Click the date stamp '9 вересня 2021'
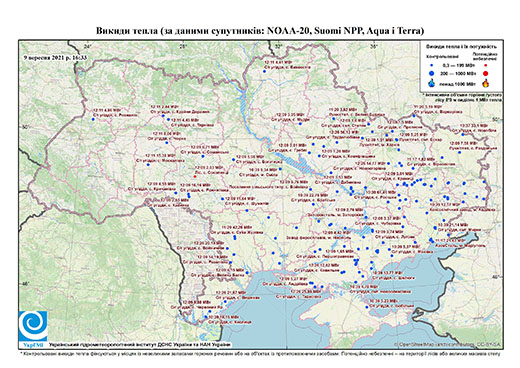This screenshot has height=368, width=520. [x=55, y=57]
